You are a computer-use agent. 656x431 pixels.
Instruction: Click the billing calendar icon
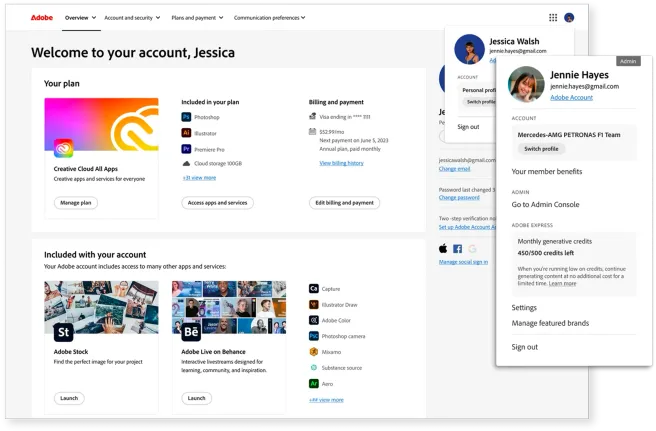(313, 131)
